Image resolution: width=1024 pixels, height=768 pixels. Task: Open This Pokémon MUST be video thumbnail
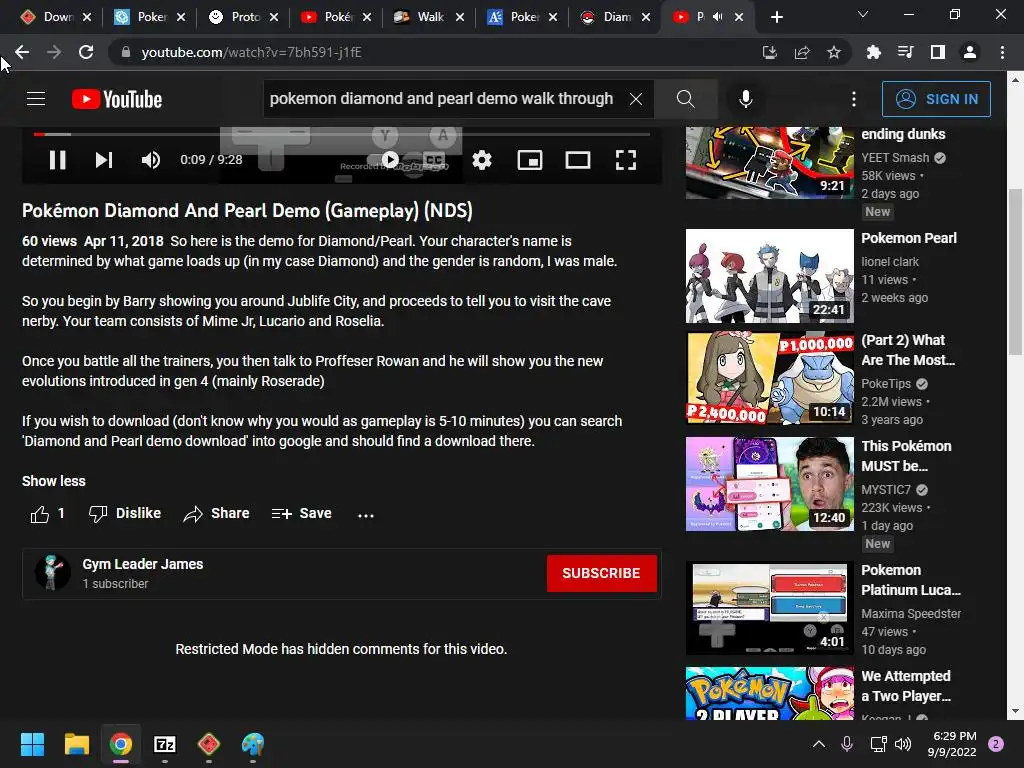[769, 484]
